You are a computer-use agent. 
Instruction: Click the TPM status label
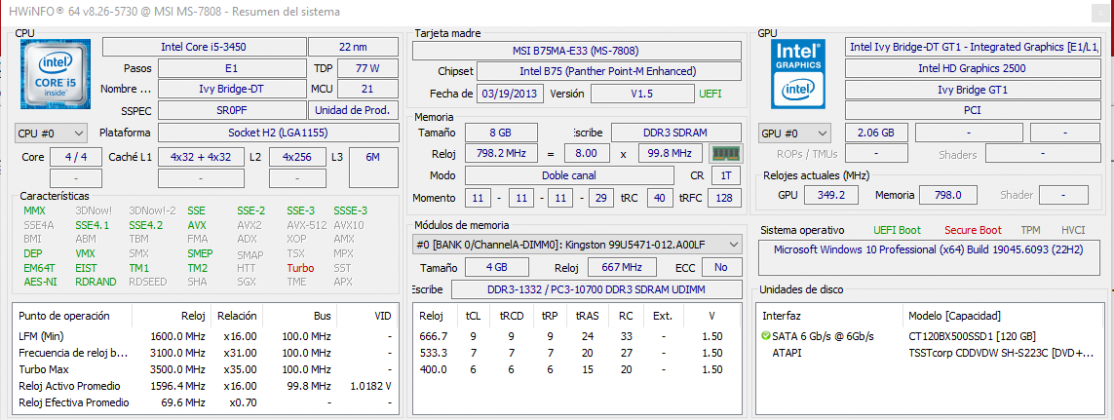click(x=1030, y=230)
